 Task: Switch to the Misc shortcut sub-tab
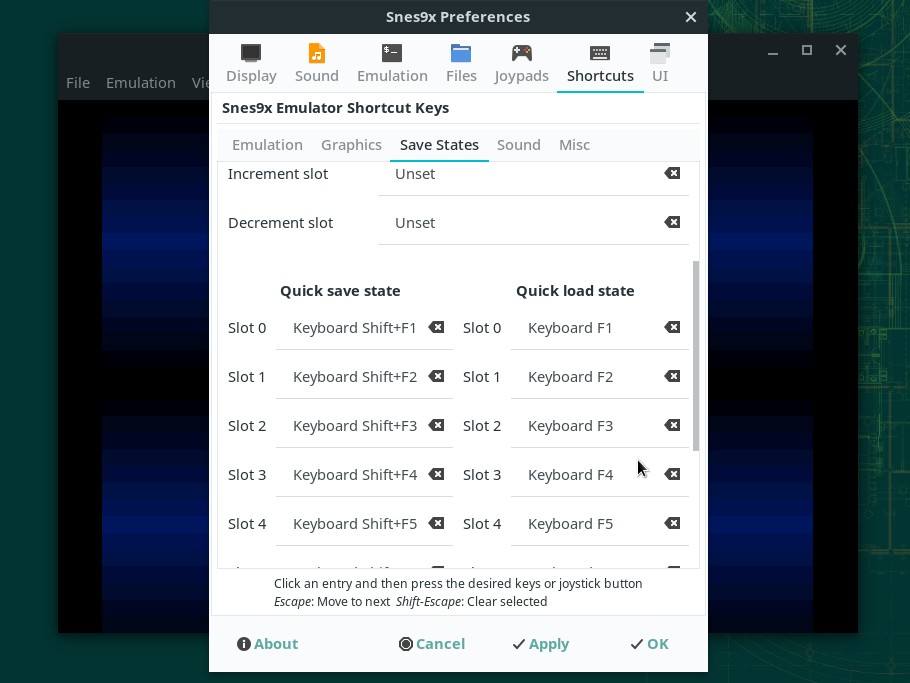click(575, 145)
